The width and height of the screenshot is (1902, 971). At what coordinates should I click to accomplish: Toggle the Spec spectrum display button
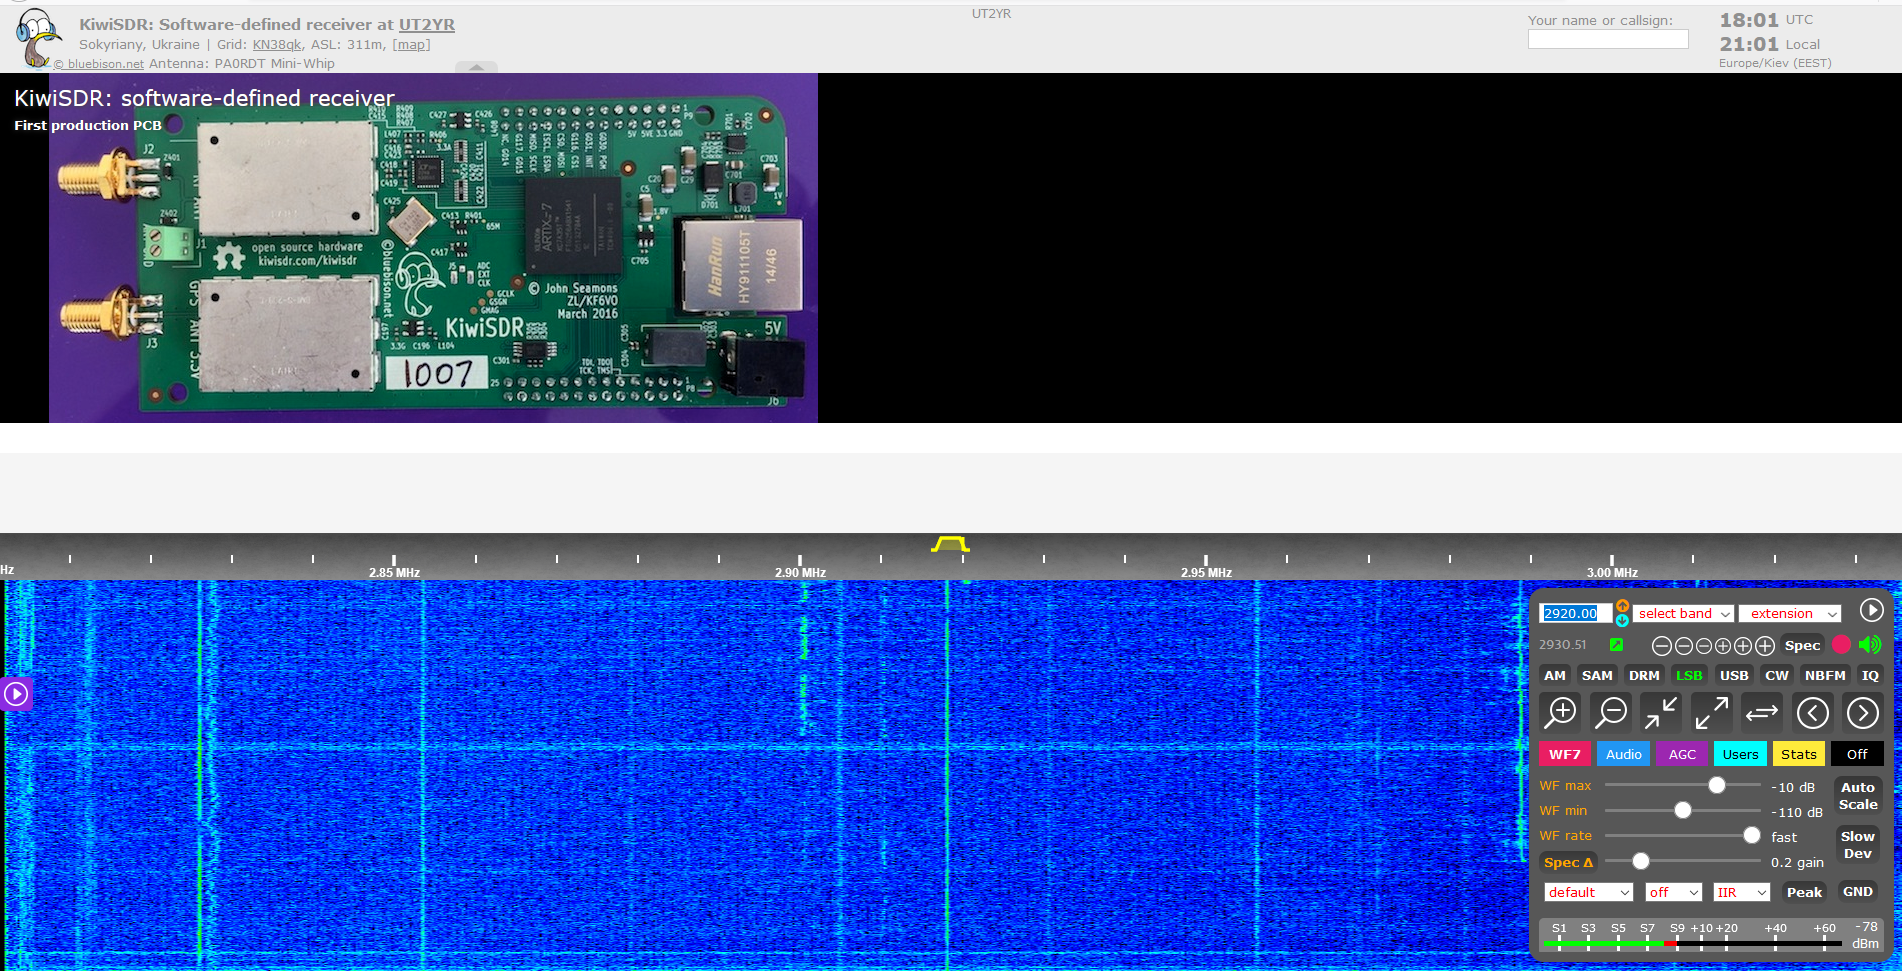[x=1802, y=645]
